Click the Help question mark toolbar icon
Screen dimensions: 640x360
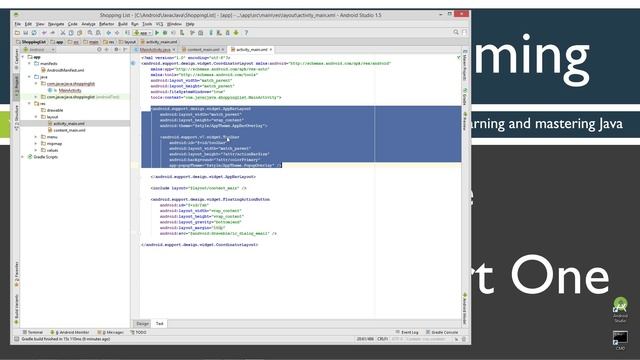point(246,33)
